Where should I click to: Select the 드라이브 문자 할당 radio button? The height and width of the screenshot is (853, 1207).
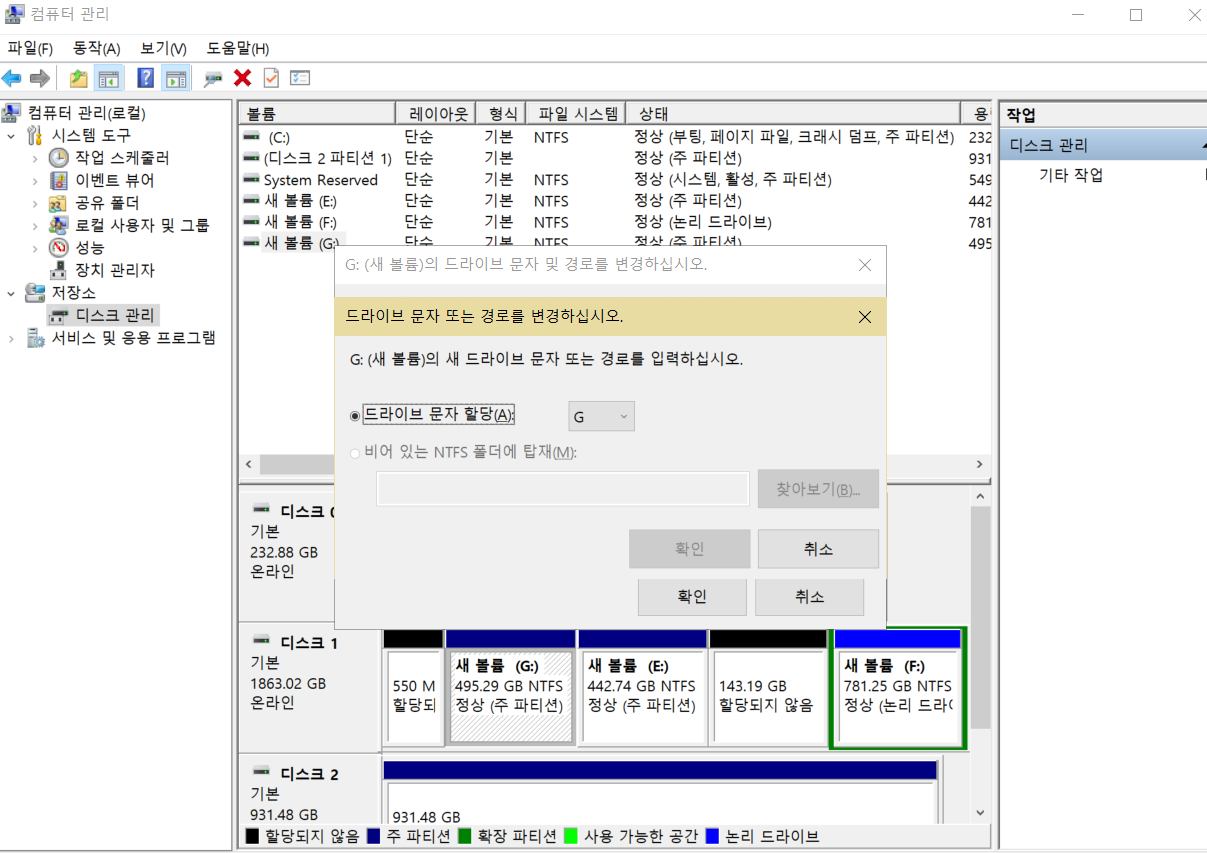(356, 416)
